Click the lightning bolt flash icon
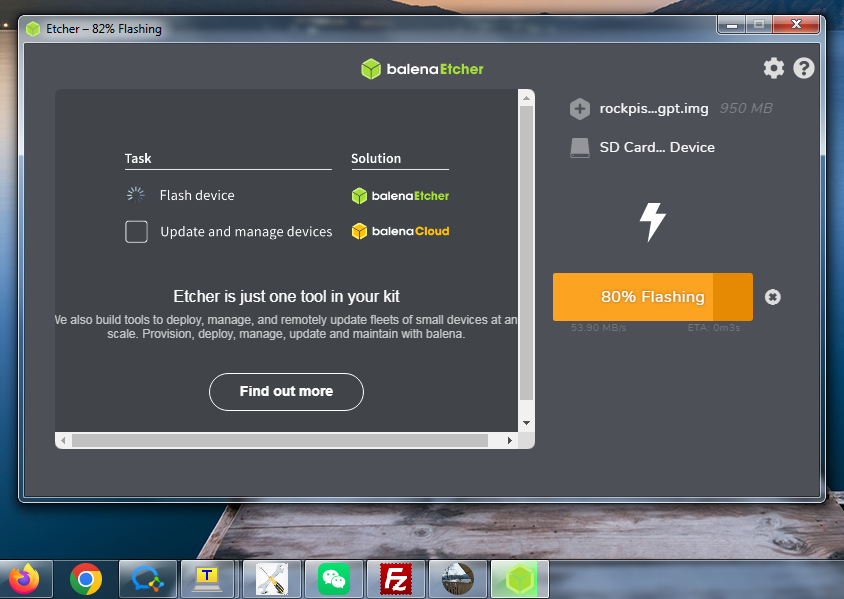The image size is (844, 599). pyautogui.click(x=652, y=222)
